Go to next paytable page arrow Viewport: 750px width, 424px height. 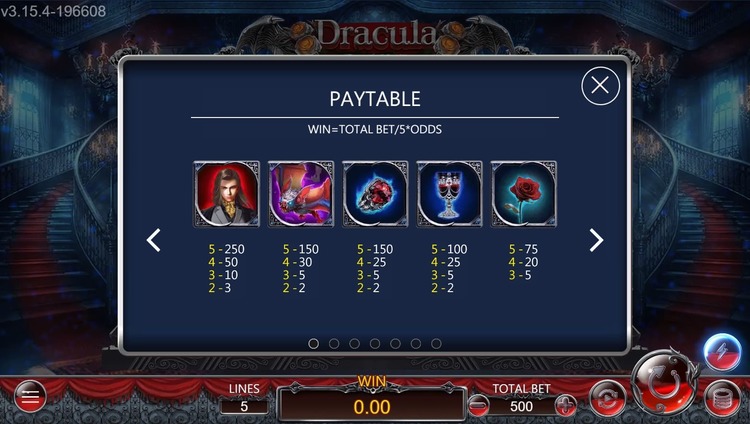pos(596,240)
